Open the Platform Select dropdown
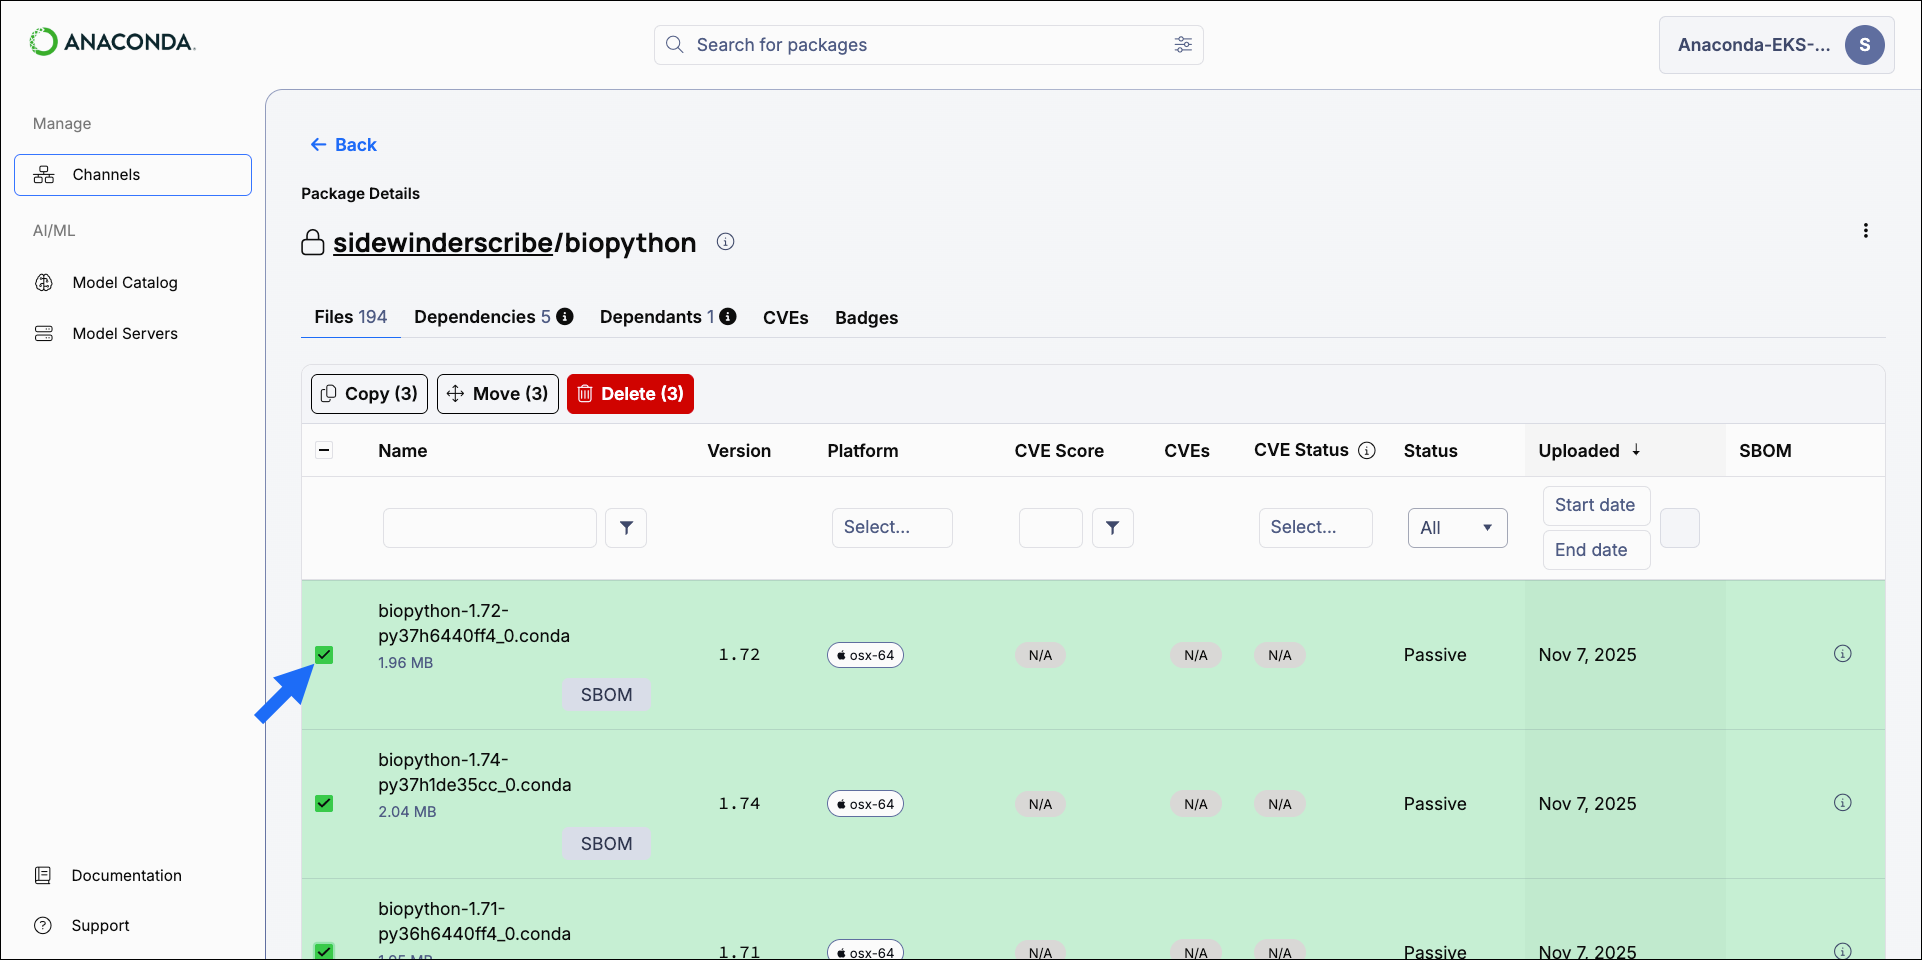1922x960 pixels. pos(891,527)
